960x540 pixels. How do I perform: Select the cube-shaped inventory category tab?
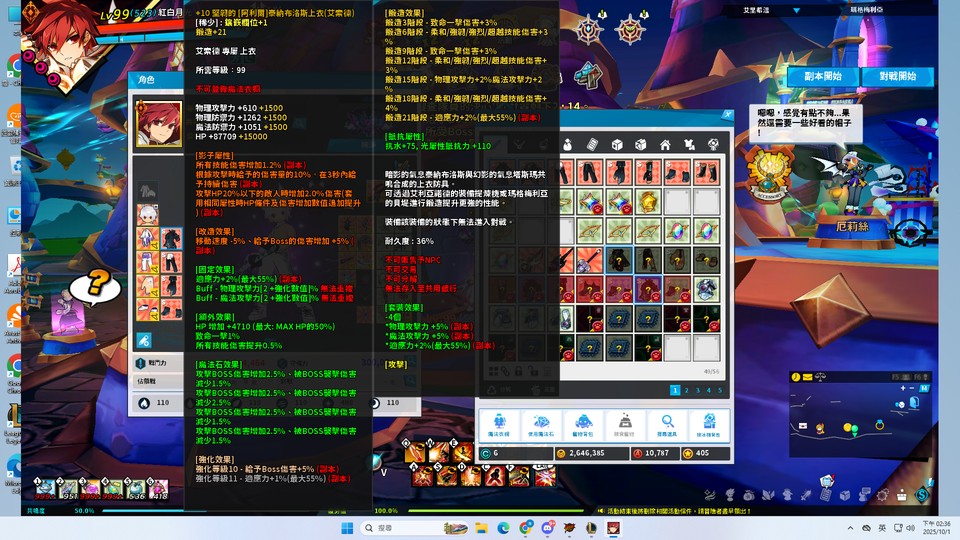617,145
